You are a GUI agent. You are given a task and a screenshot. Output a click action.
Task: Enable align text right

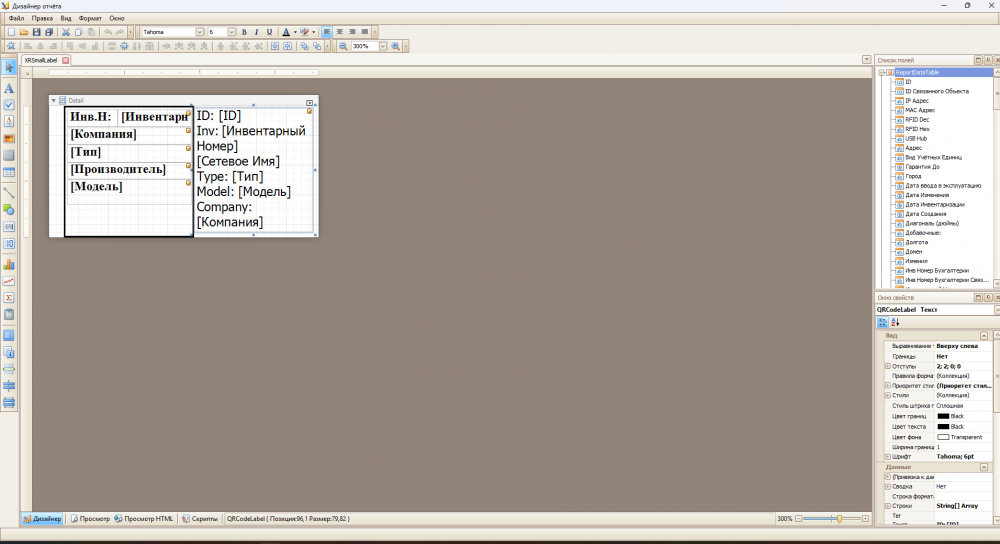pyautogui.click(x=352, y=32)
